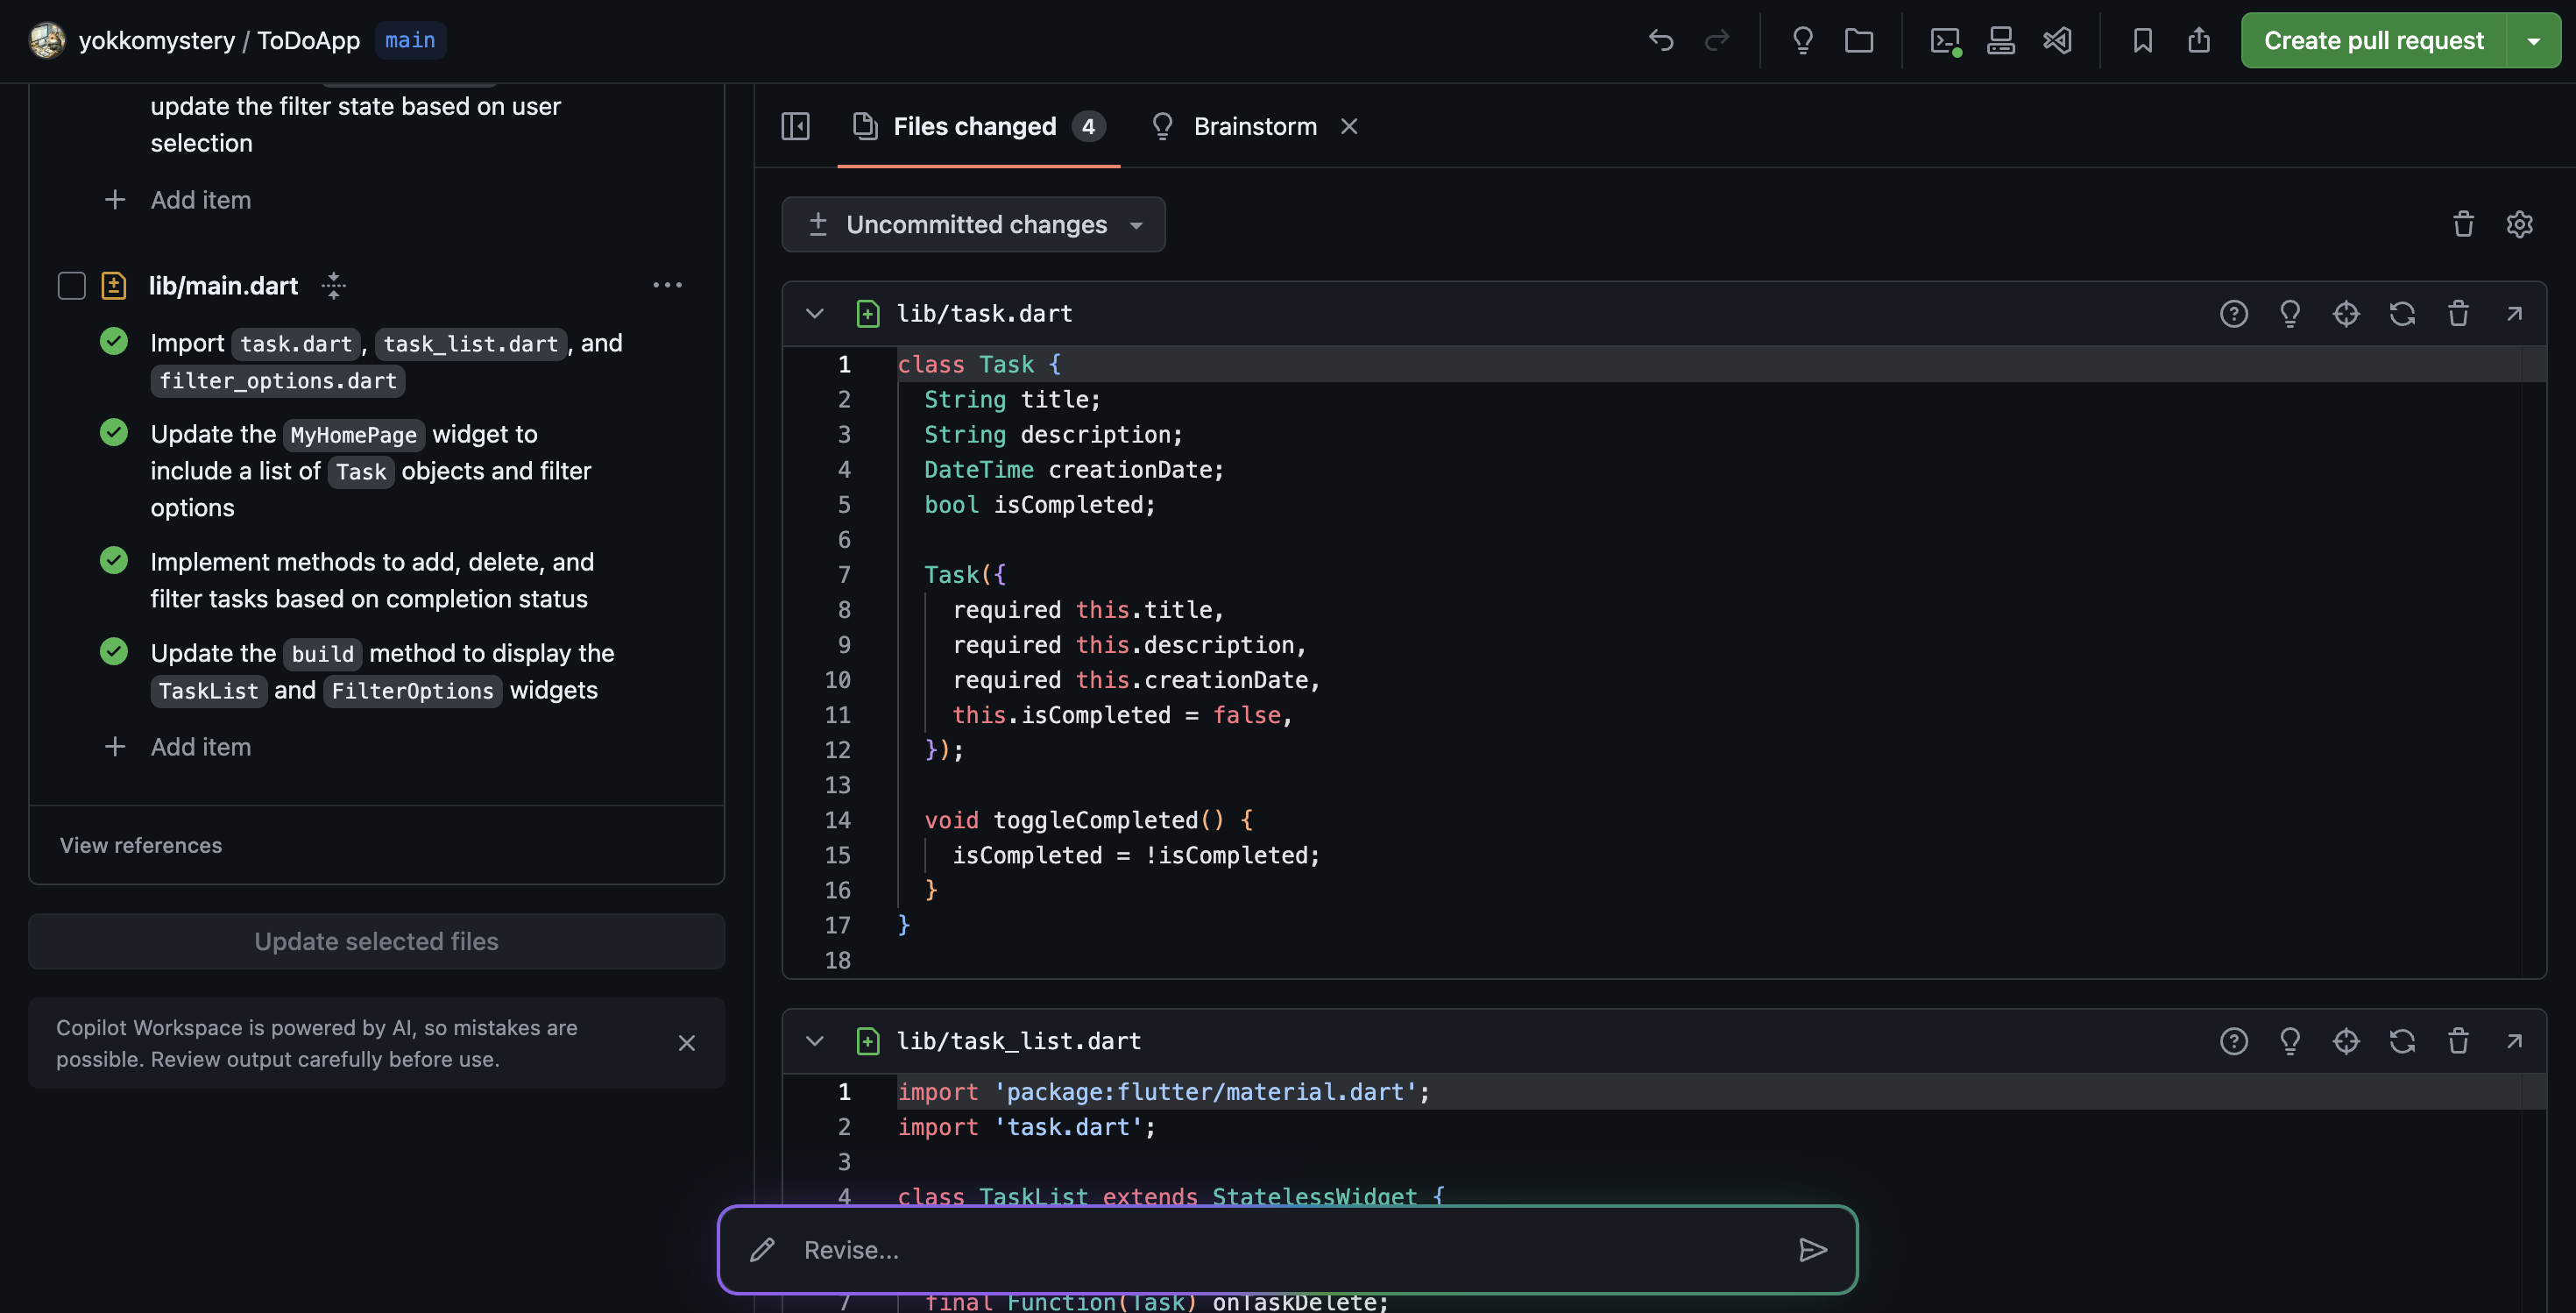Switch to the Brainstorm tab
This screenshot has width=2576, height=1313.
1254,126
